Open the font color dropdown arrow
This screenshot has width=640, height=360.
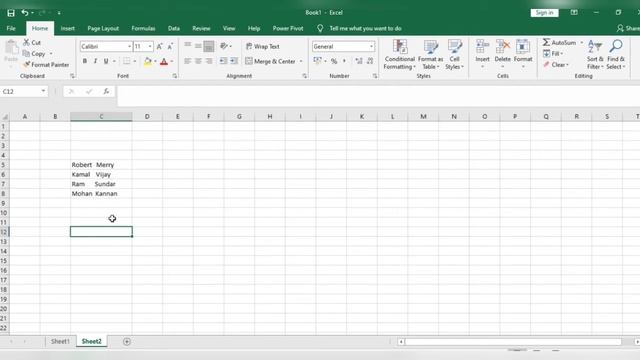click(172, 61)
